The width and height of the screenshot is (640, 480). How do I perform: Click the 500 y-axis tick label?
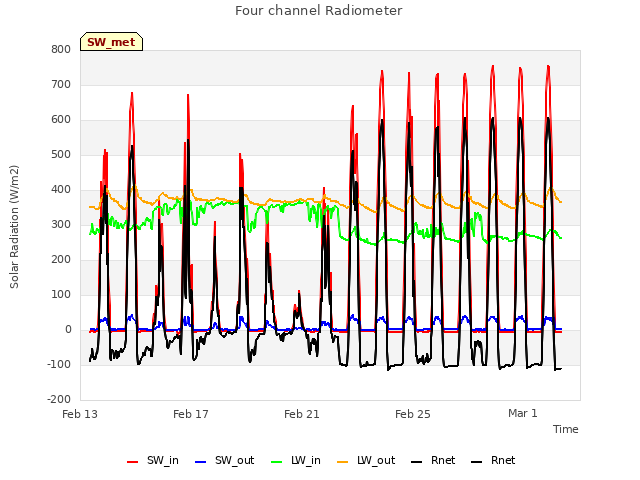click(61, 155)
